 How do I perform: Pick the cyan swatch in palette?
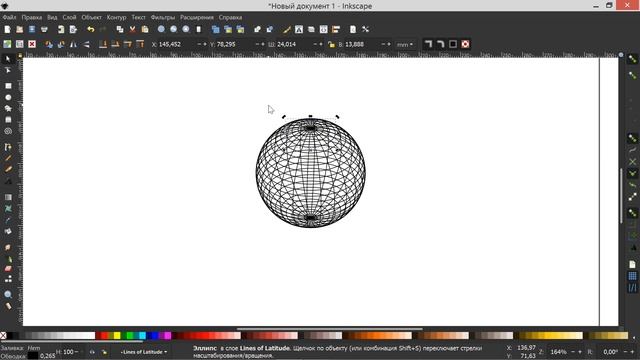coord(142,336)
